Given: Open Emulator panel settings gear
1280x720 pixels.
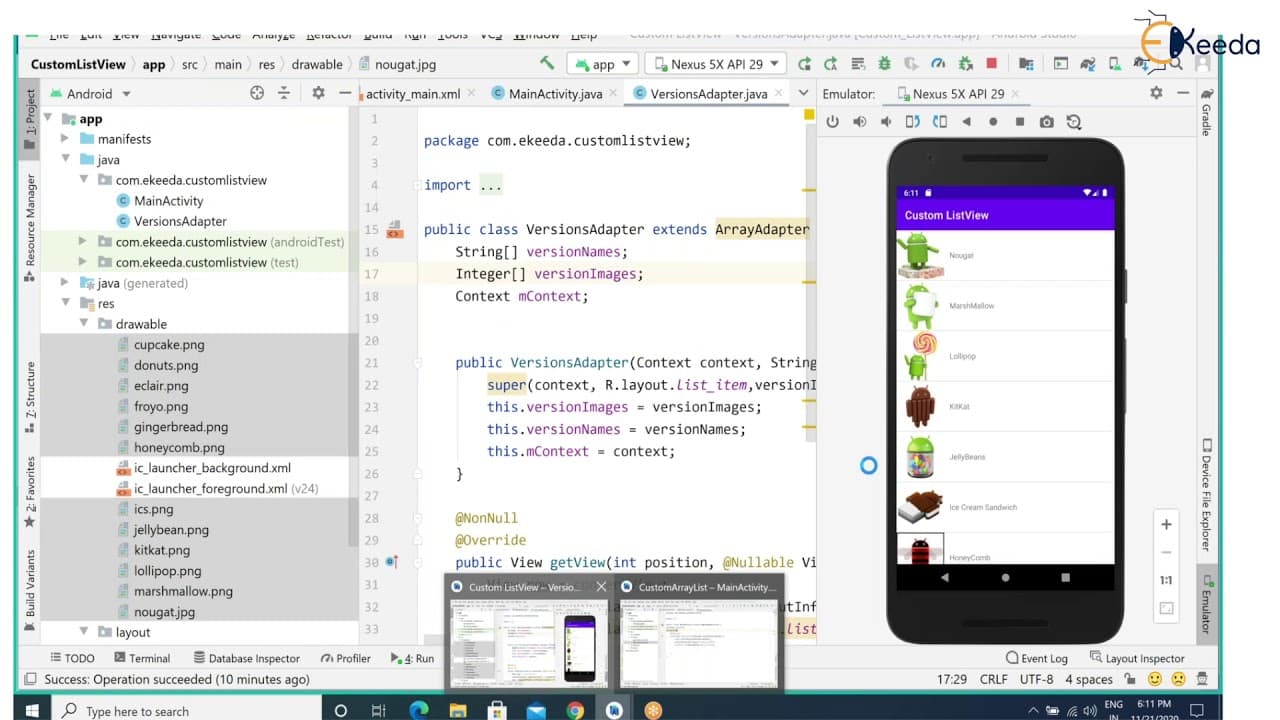Looking at the screenshot, I should [1156, 93].
